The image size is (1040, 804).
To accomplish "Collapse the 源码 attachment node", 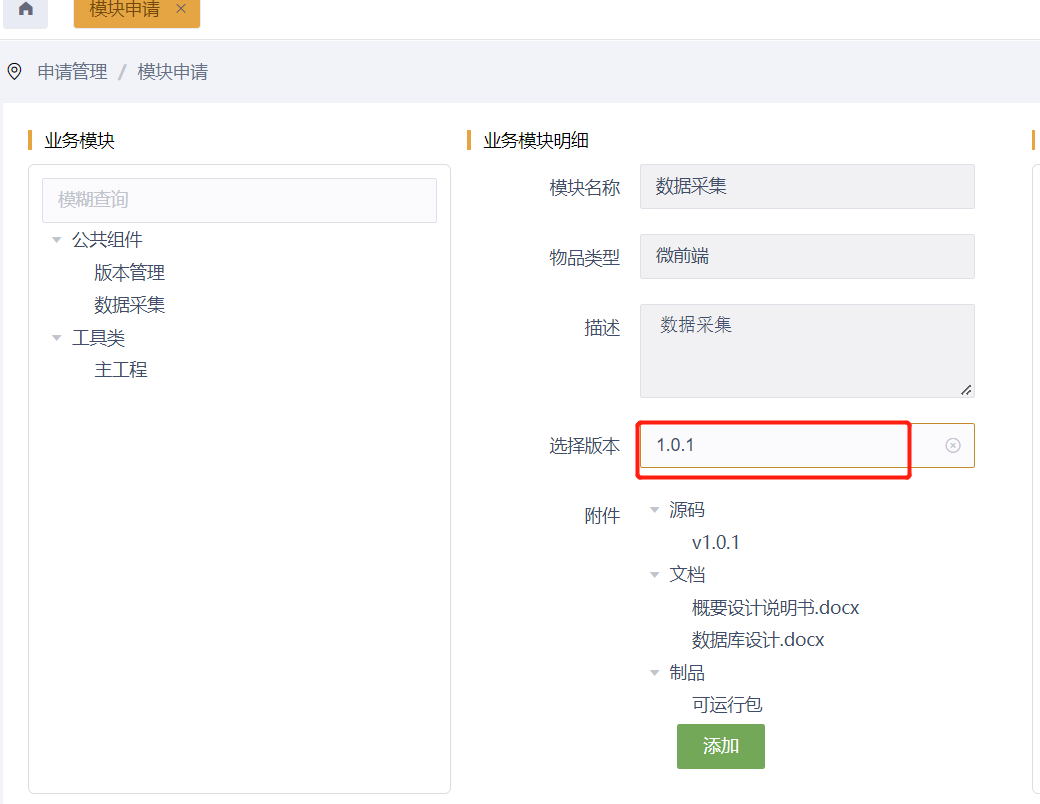I will click(x=655, y=510).
